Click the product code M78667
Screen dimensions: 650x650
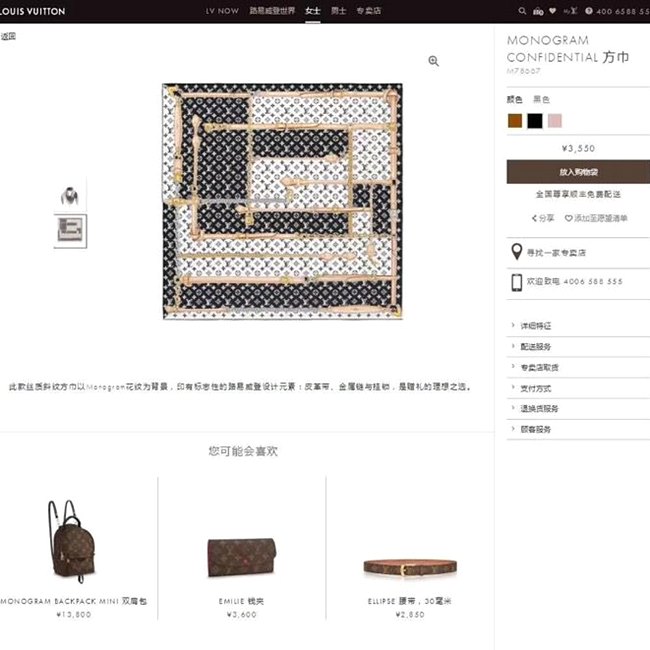[x=524, y=71]
